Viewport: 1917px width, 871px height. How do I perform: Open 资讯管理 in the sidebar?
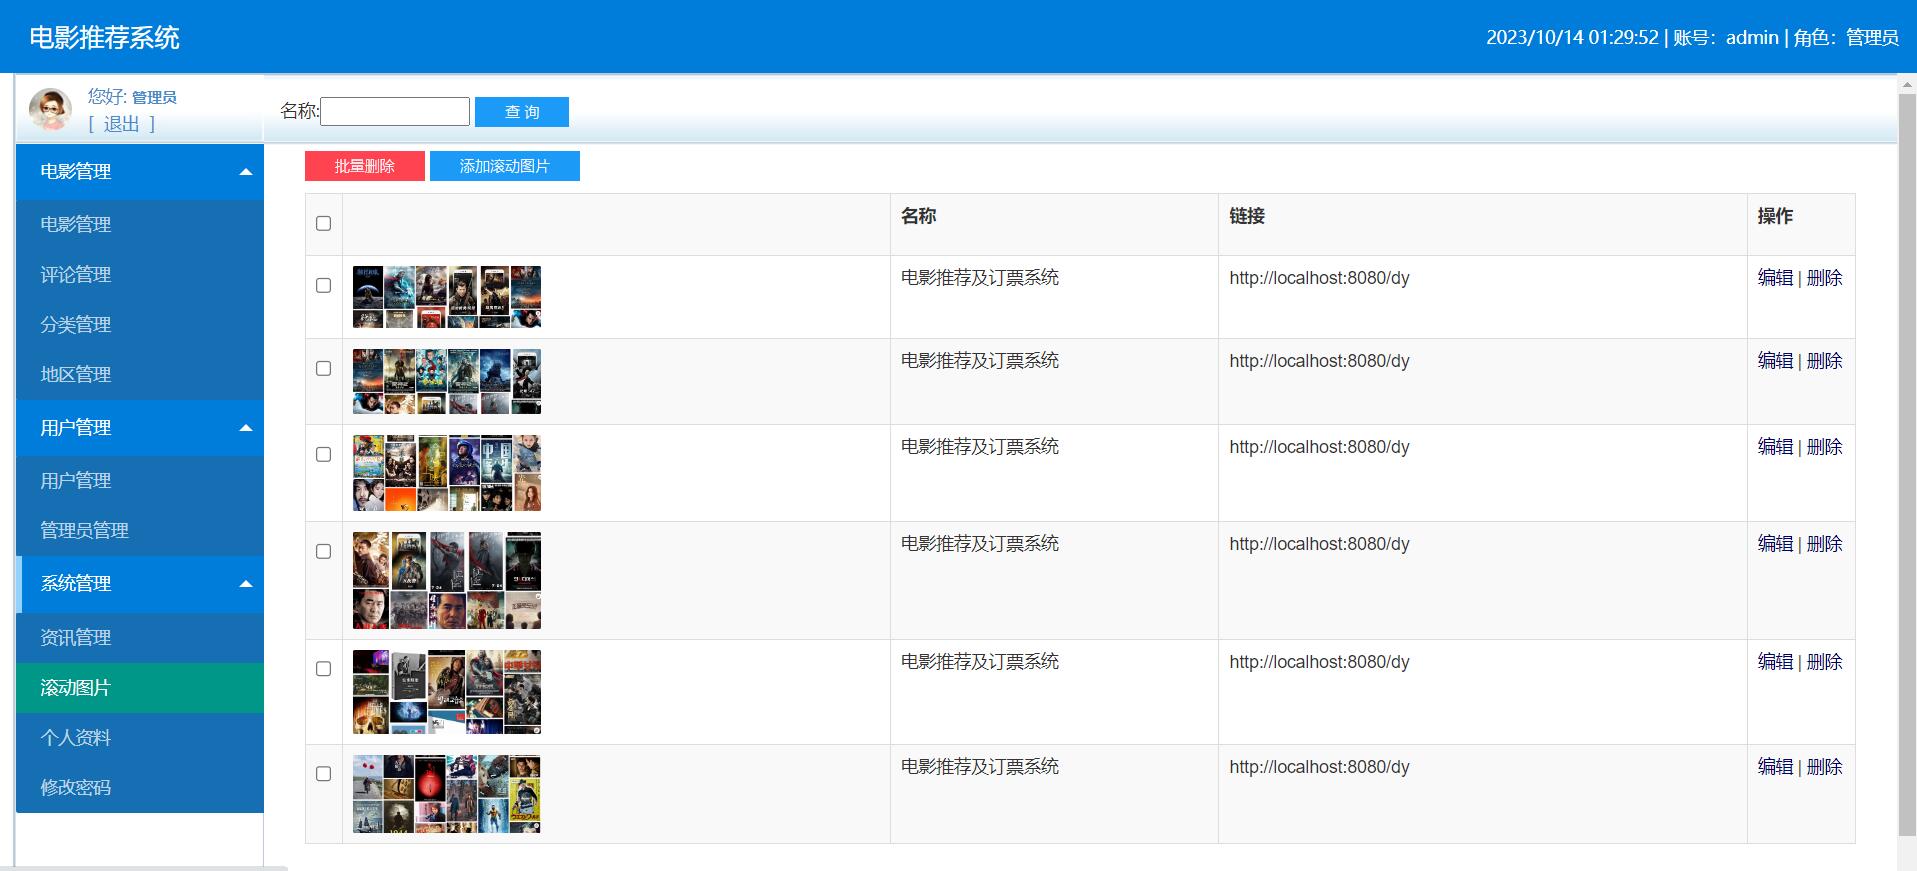tap(140, 637)
